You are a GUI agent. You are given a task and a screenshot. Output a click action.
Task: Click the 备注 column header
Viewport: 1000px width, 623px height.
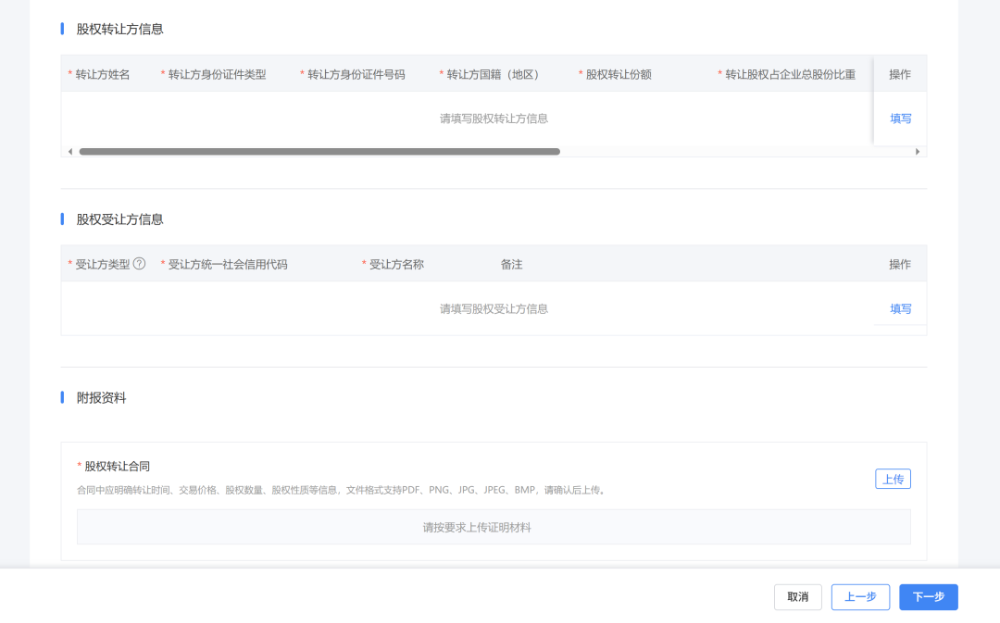coord(511,265)
